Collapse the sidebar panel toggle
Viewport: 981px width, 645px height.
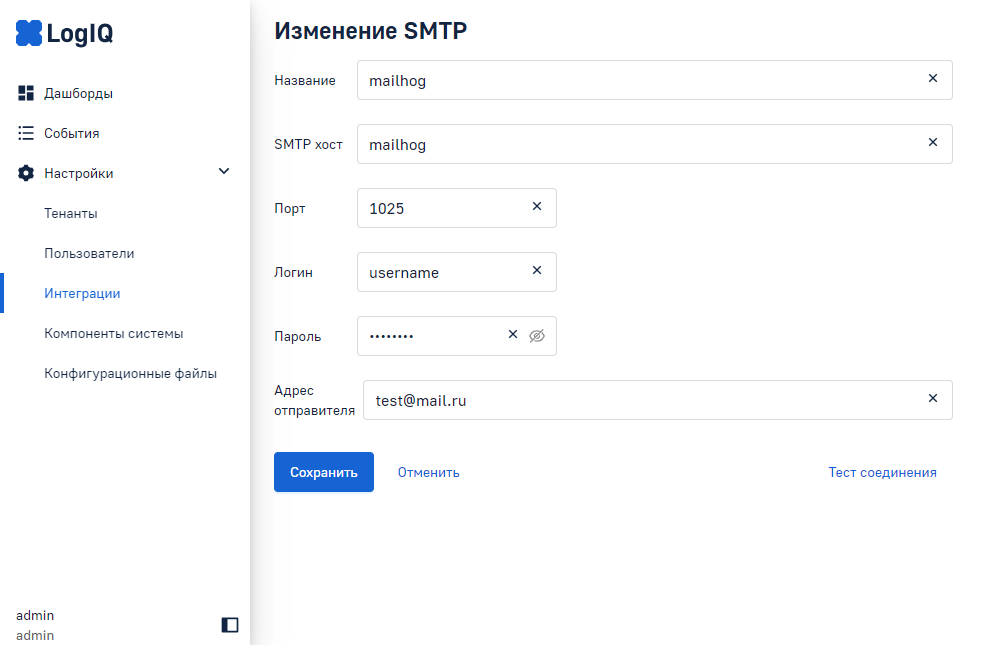point(230,625)
